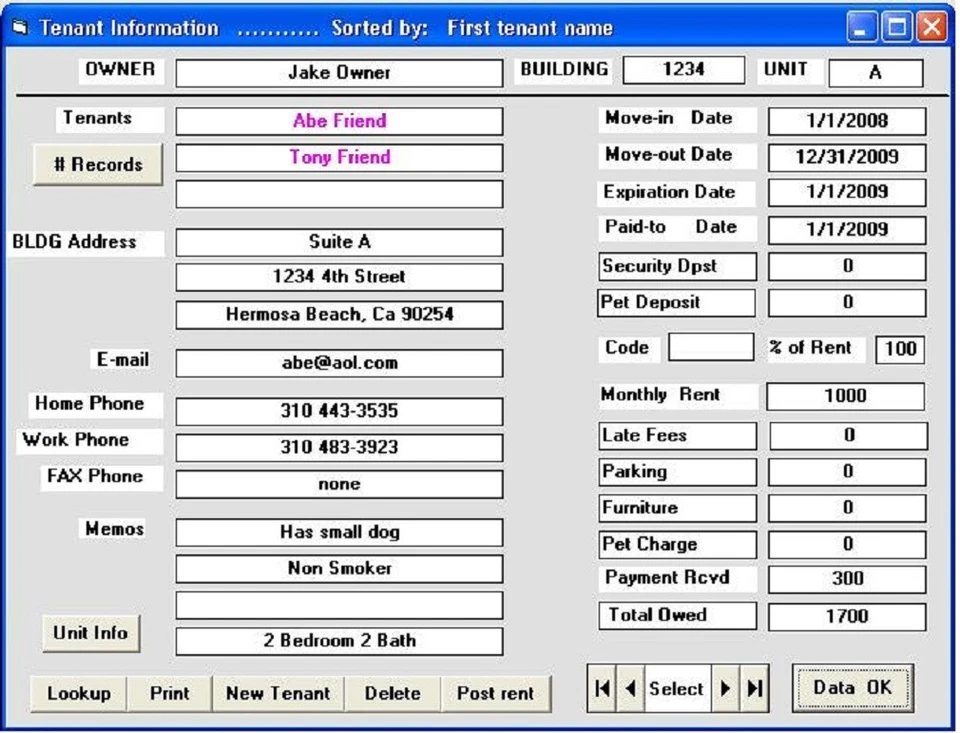This screenshot has height=733, width=960.
Task: Click the Security Dpst label
Action: click(x=676, y=266)
